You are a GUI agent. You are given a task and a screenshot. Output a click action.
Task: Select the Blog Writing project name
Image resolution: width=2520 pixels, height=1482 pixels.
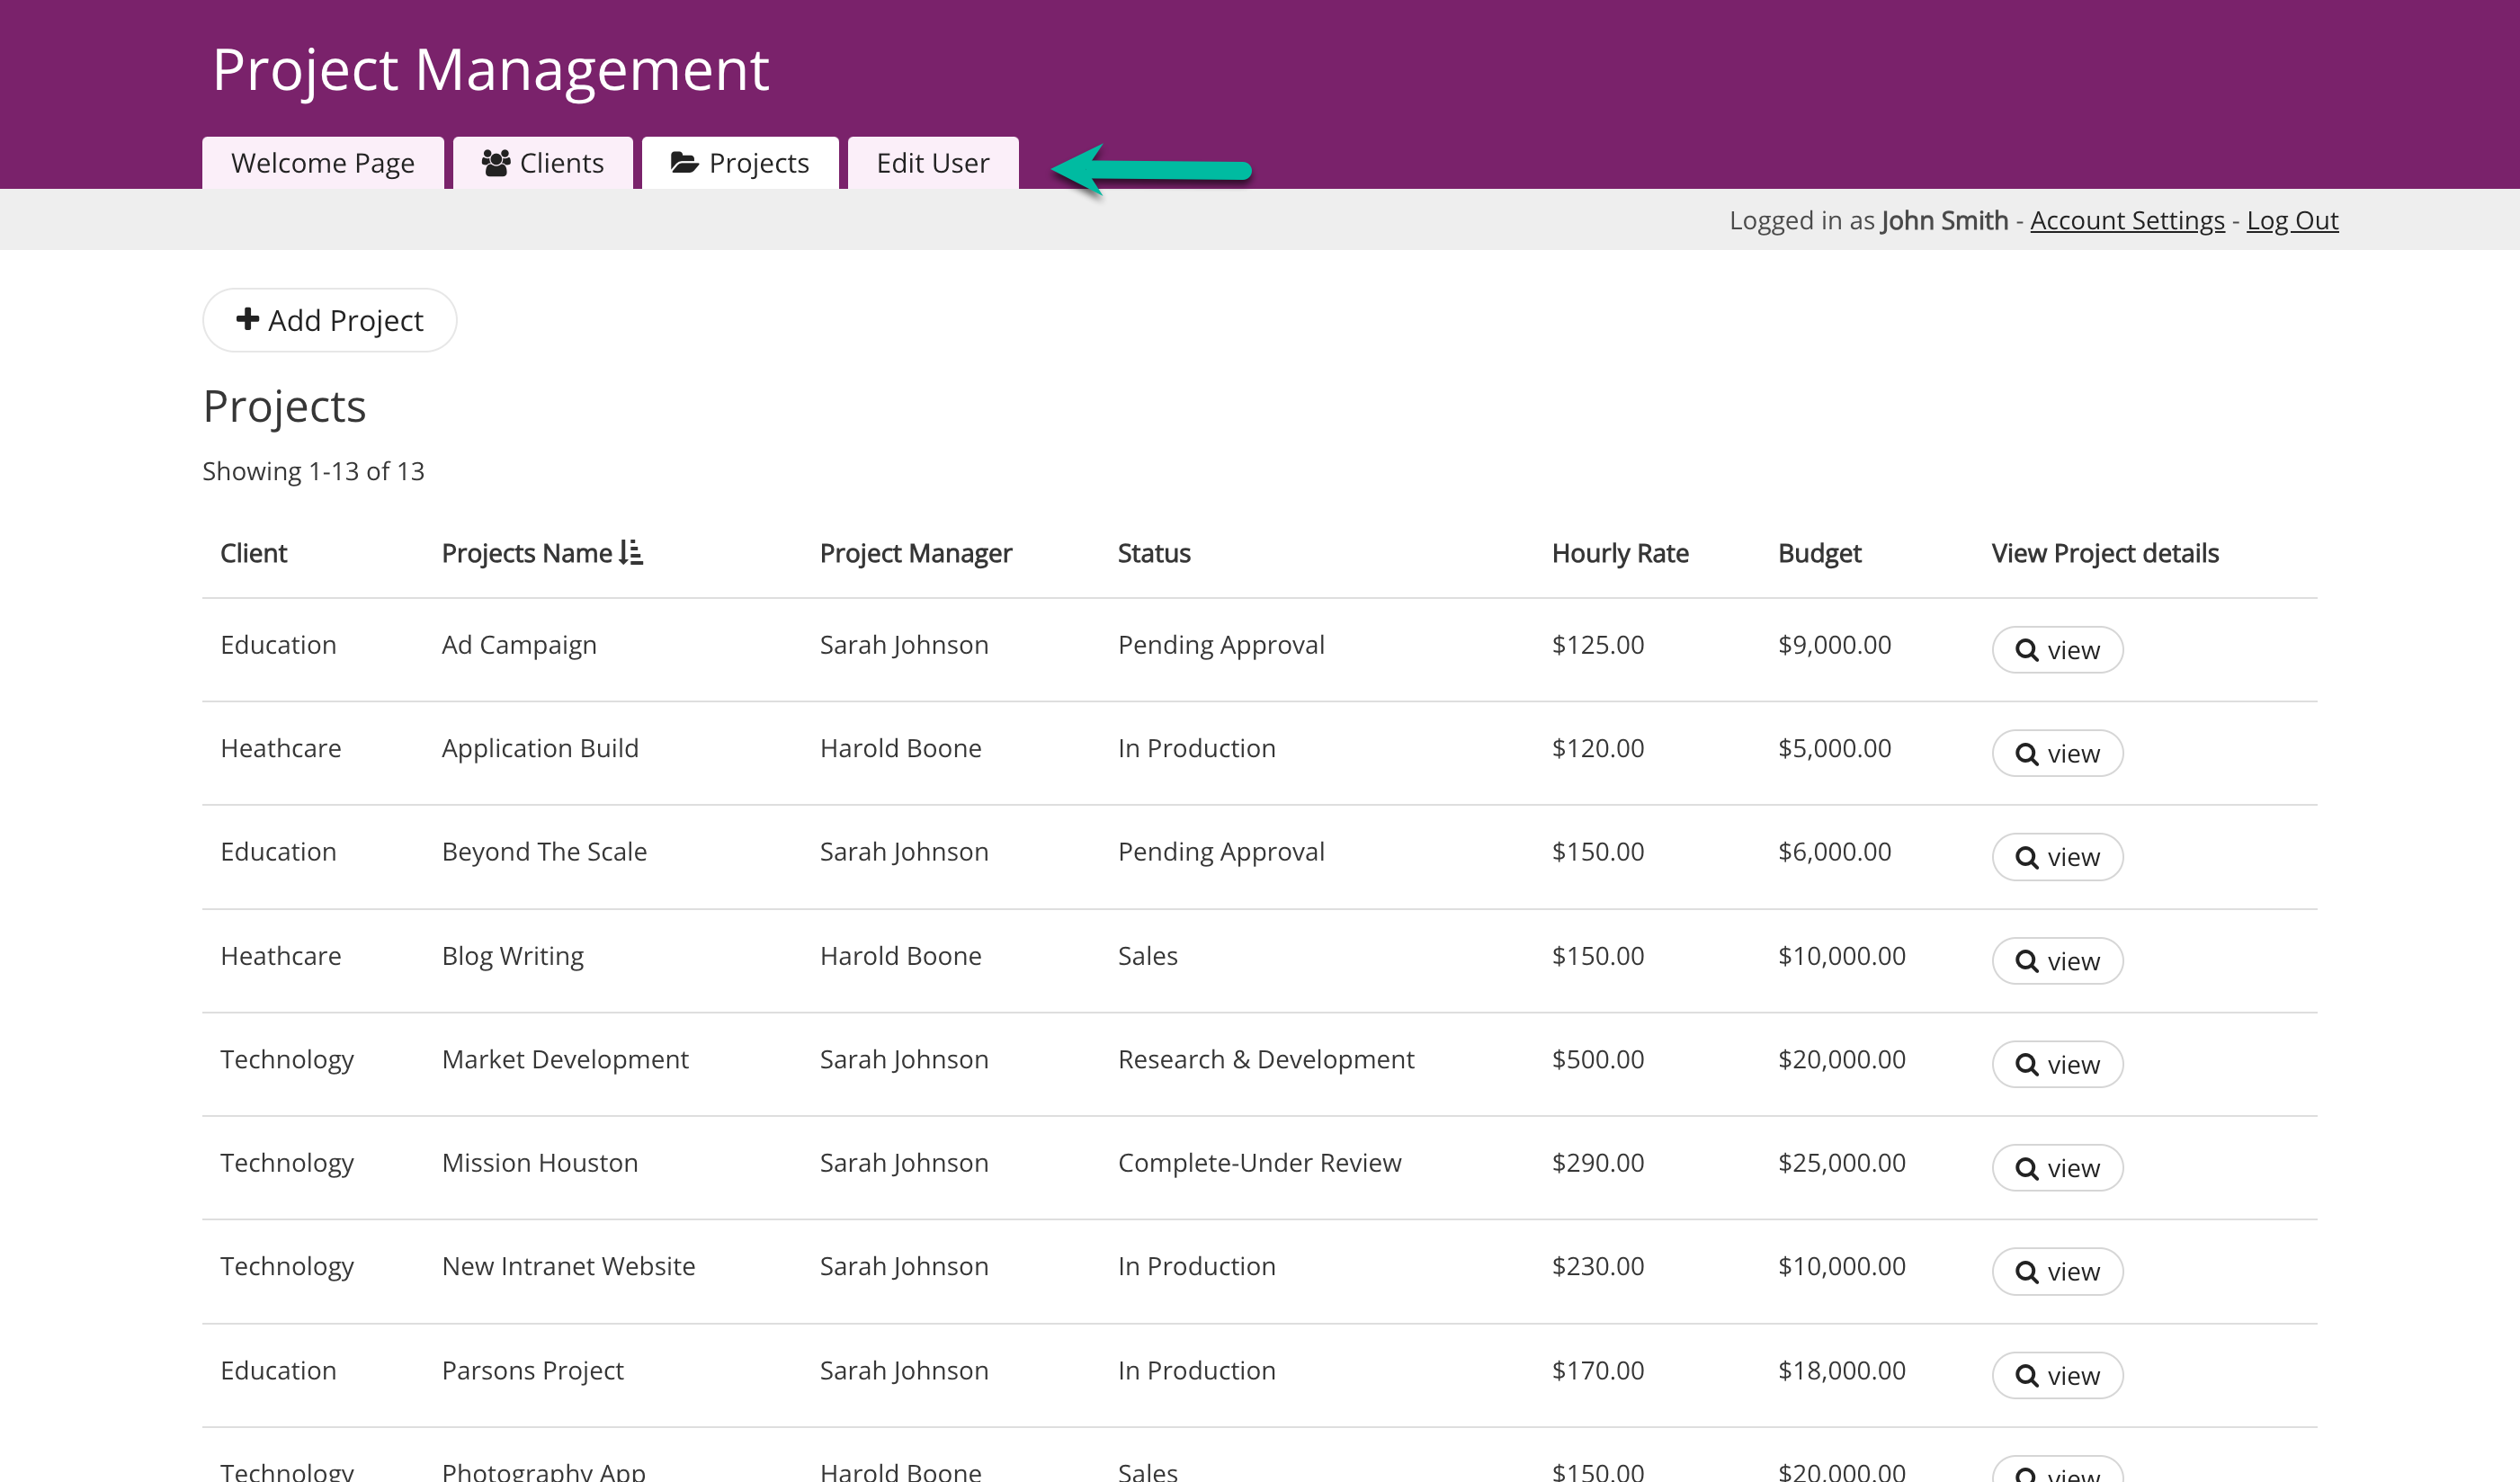point(513,956)
